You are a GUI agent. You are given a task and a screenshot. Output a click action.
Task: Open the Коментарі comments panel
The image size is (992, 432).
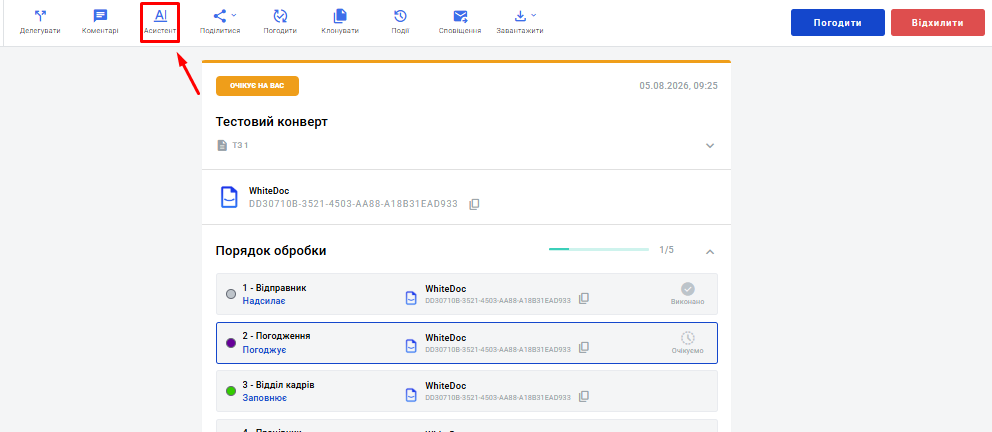click(x=100, y=22)
